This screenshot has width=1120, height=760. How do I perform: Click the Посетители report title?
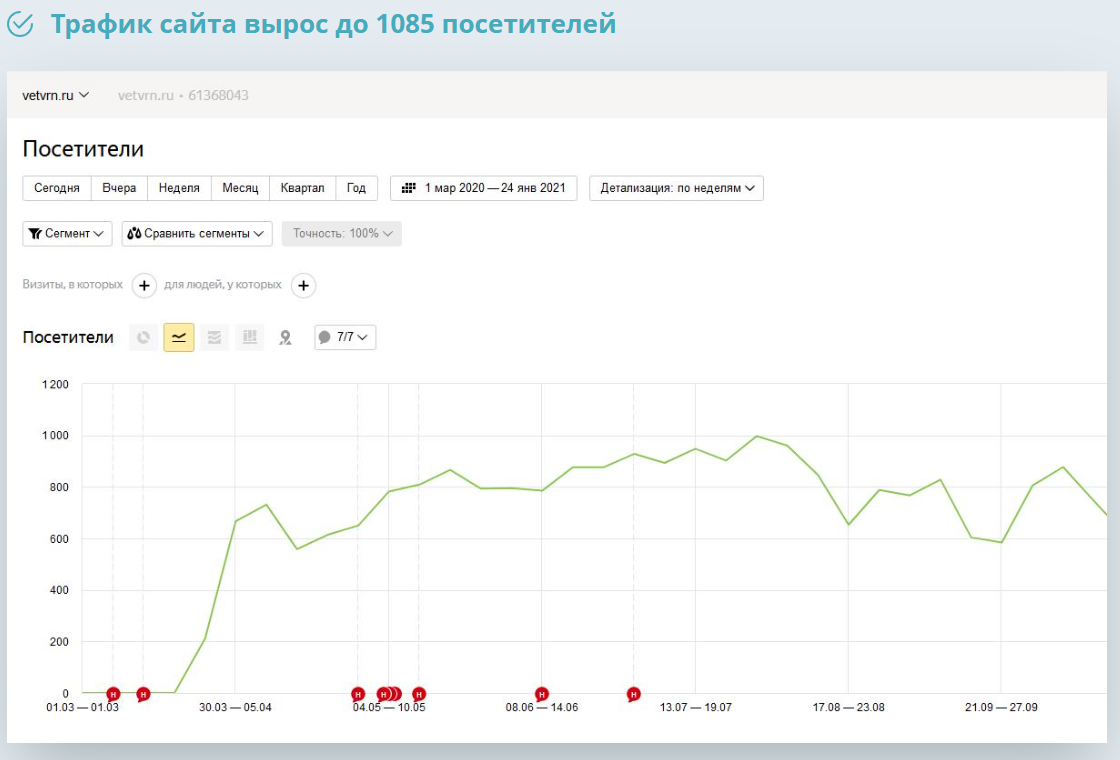pyautogui.click(x=83, y=149)
